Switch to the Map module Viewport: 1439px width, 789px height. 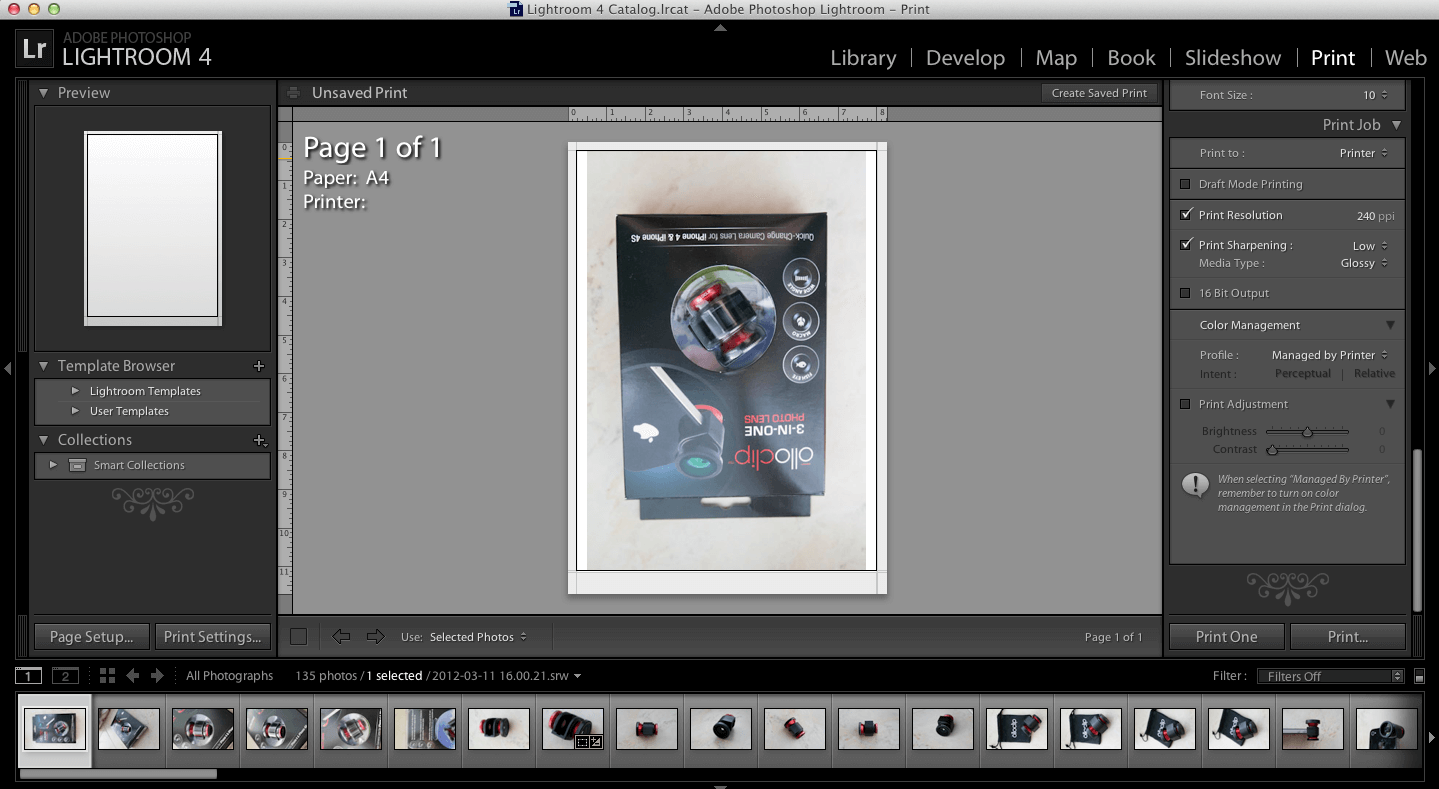coord(1056,58)
